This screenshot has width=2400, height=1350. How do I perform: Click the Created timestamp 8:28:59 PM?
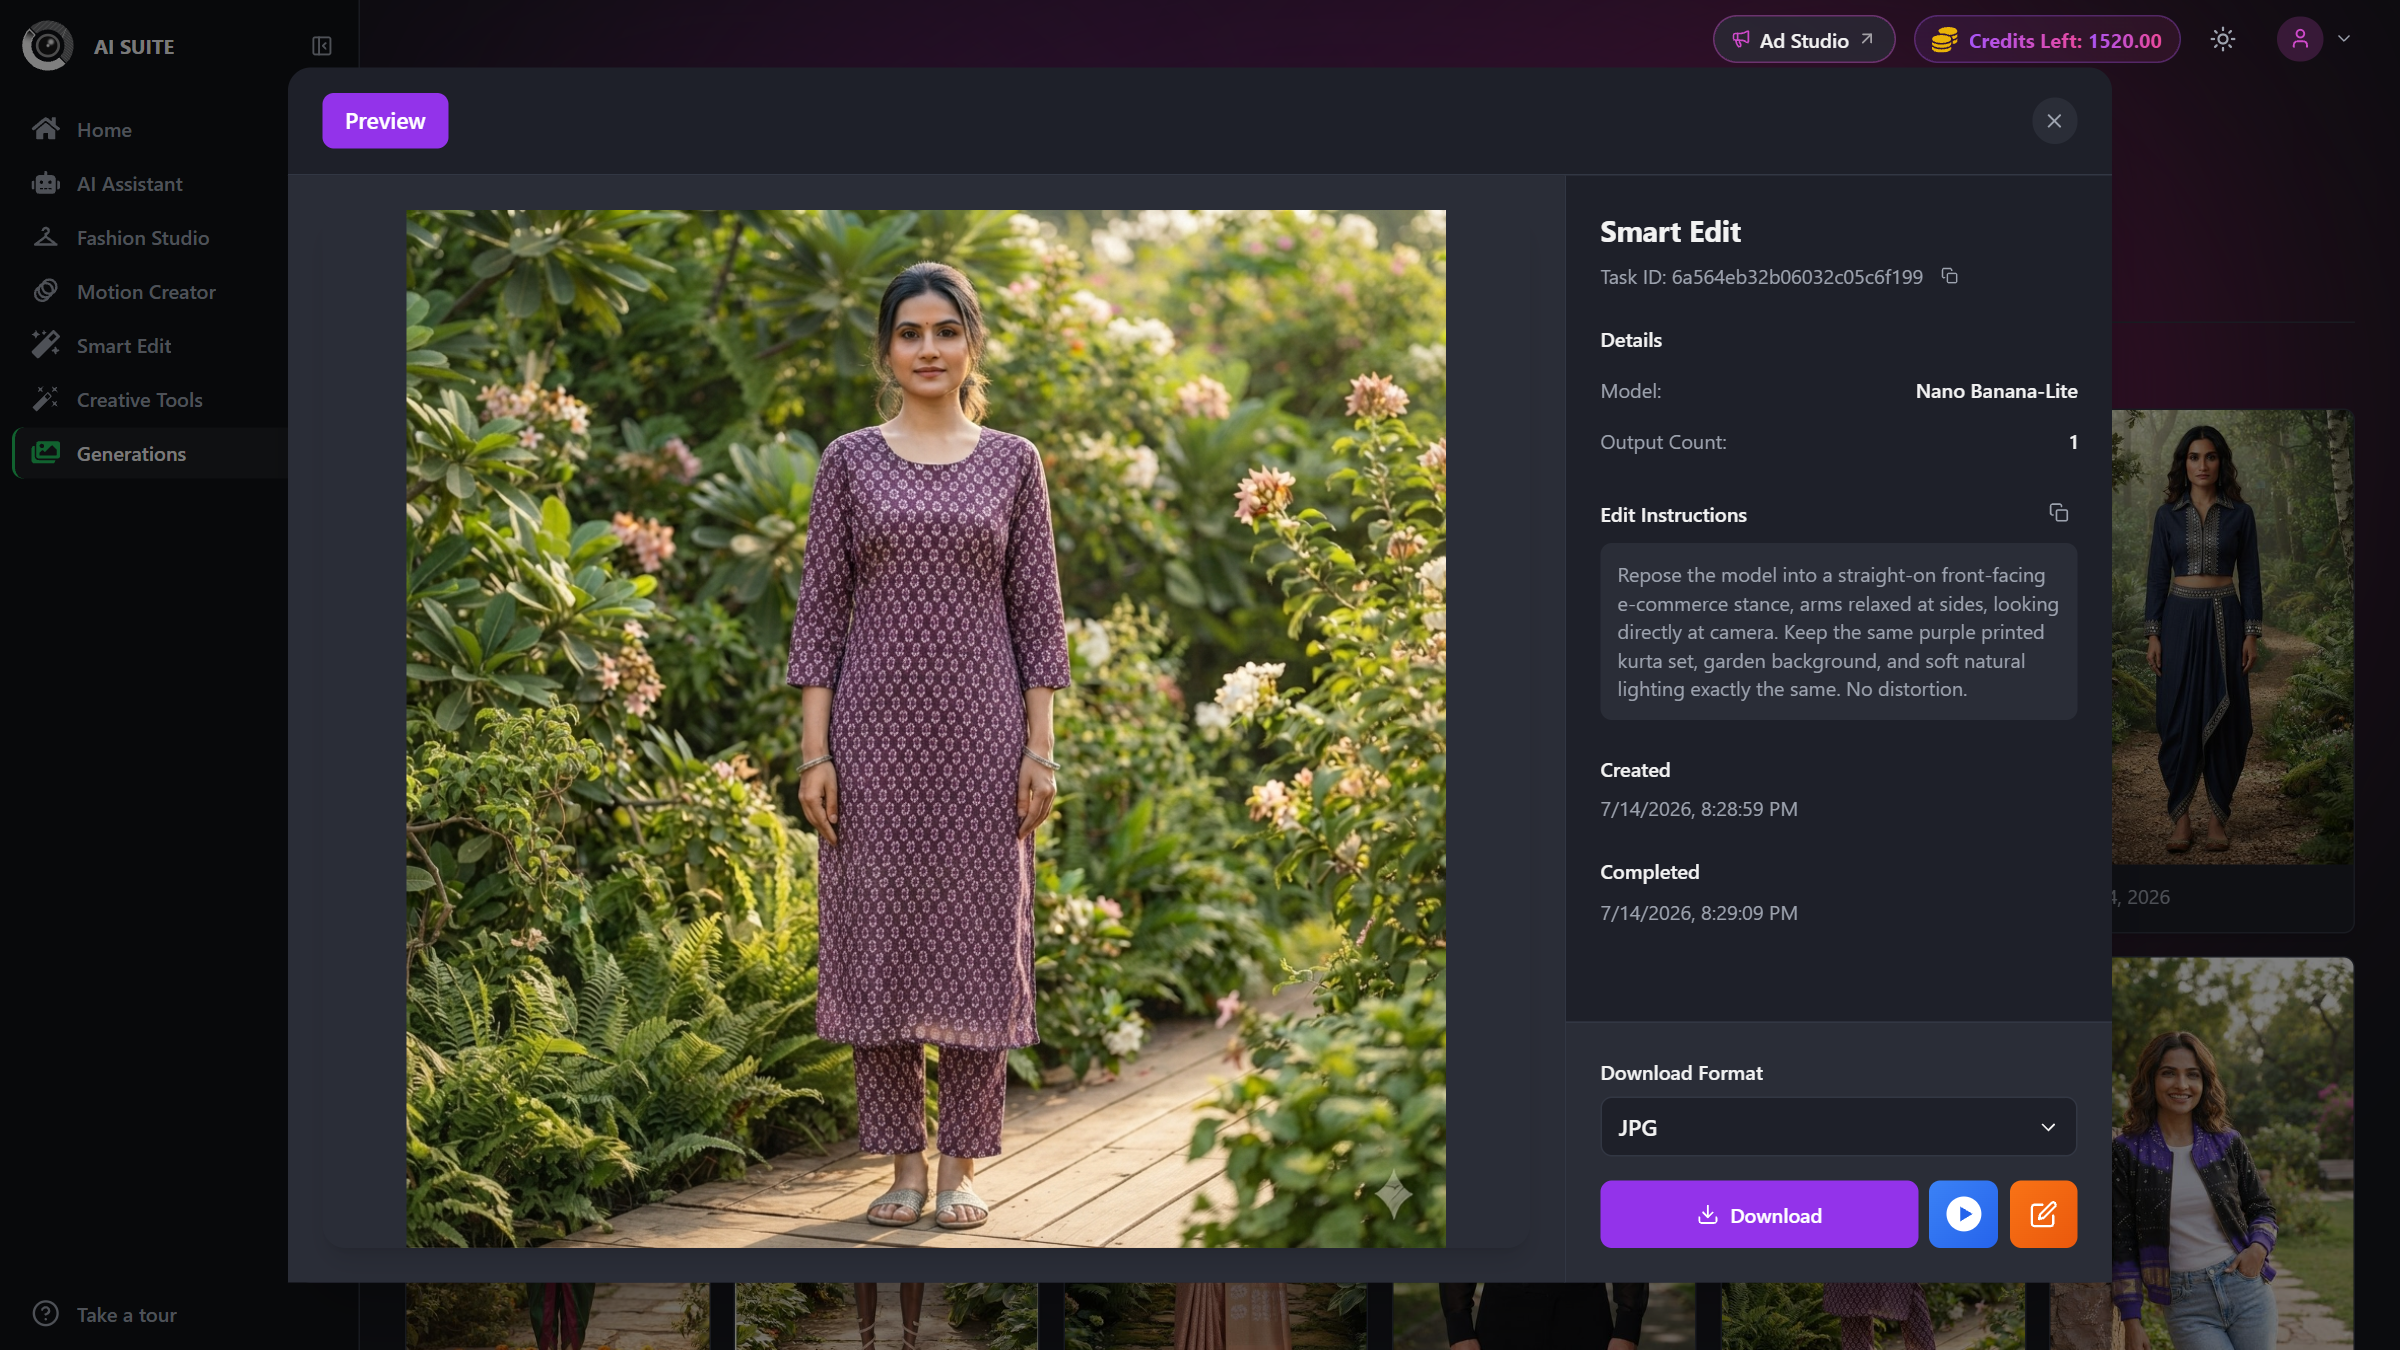click(x=1699, y=809)
